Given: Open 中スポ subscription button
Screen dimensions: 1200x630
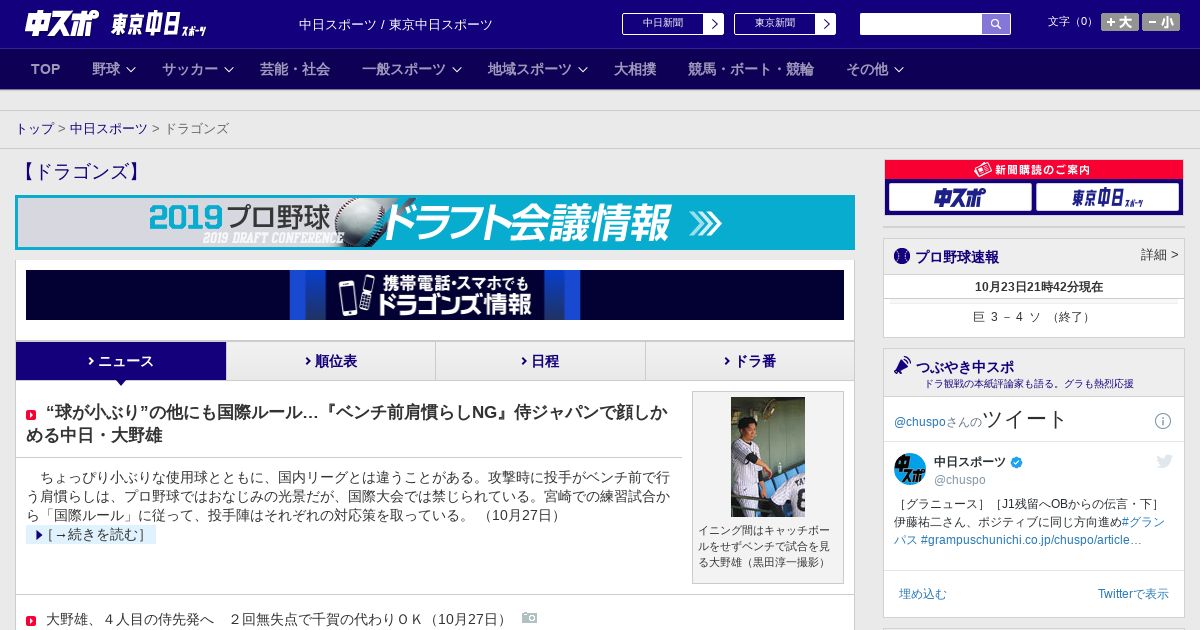Looking at the screenshot, I should point(960,197).
